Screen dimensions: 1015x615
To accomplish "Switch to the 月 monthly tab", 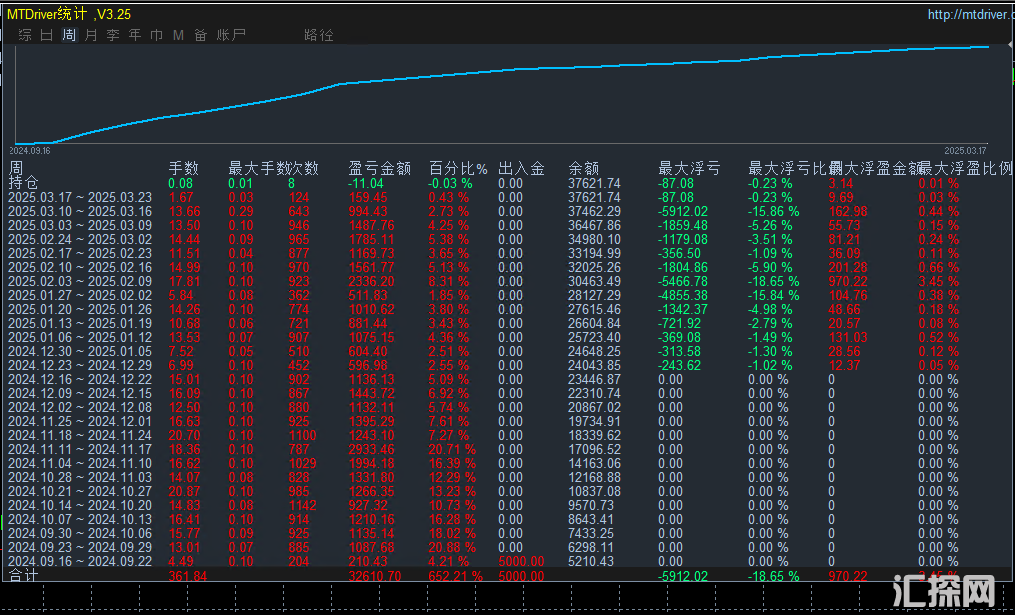I will point(91,35).
